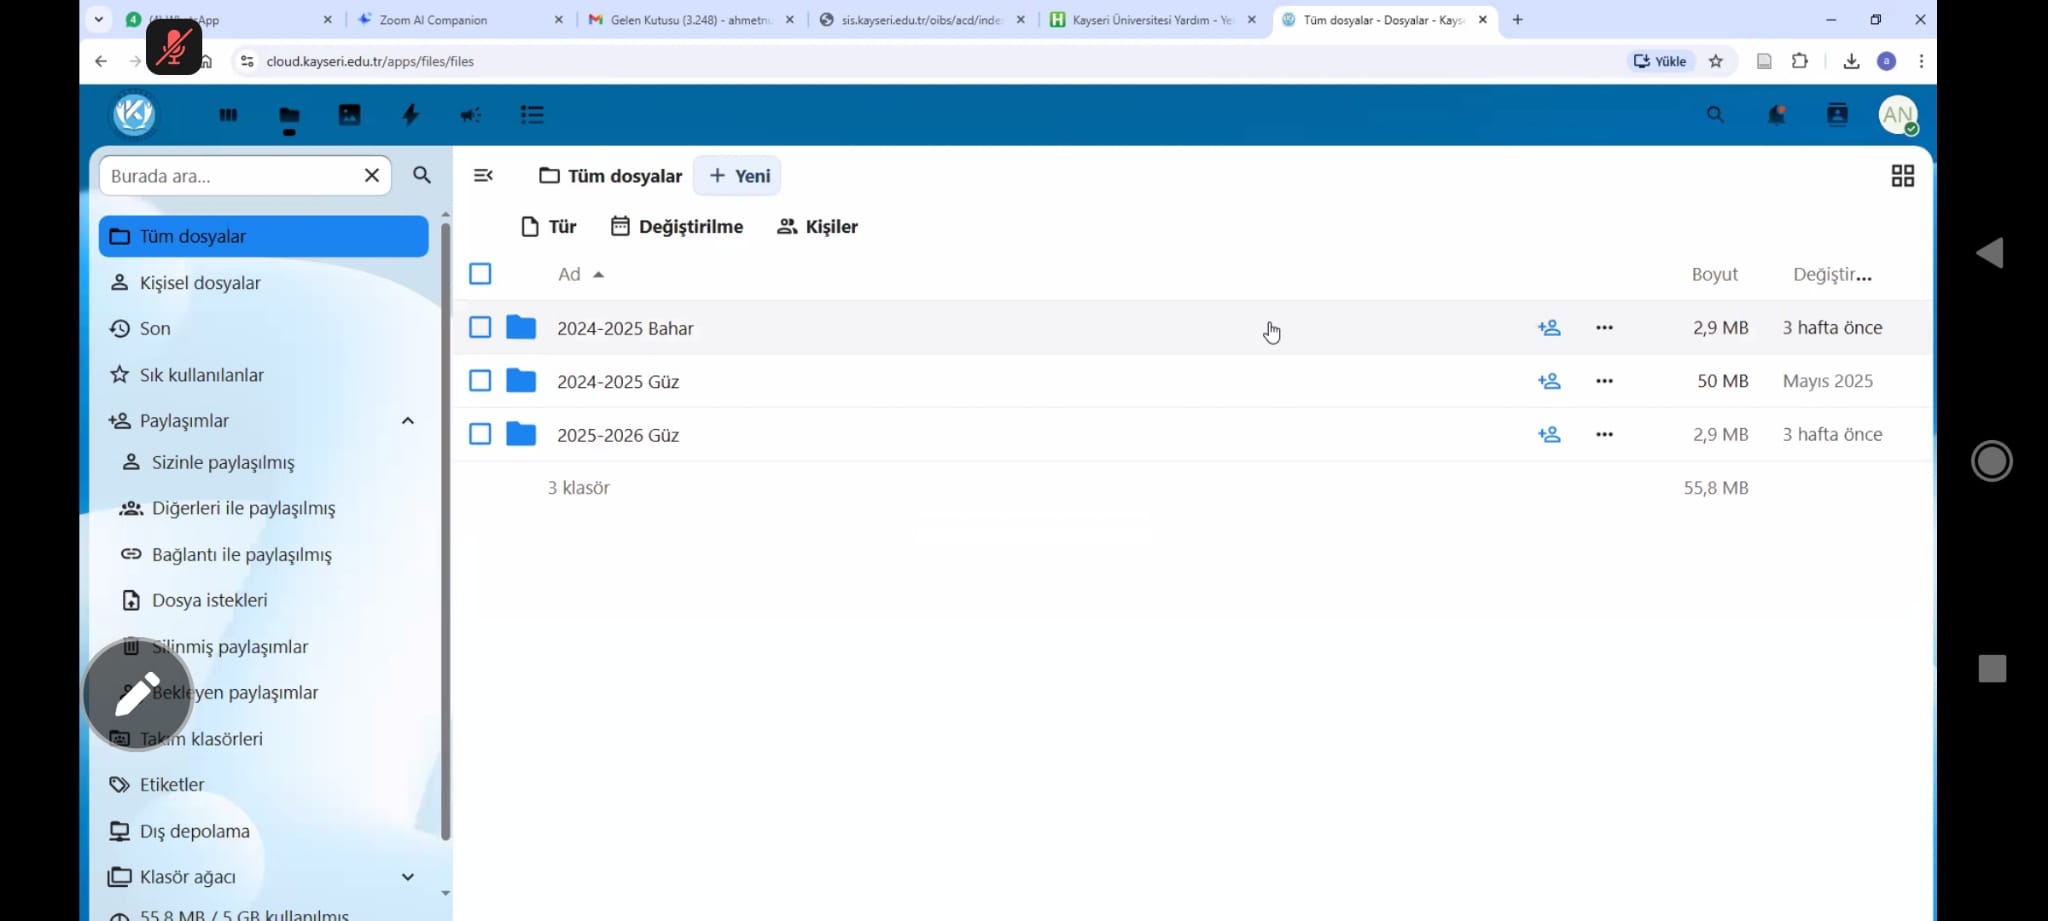
Task: Switch to the Gelen Kutusu Gmail tab
Action: coord(690,20)
